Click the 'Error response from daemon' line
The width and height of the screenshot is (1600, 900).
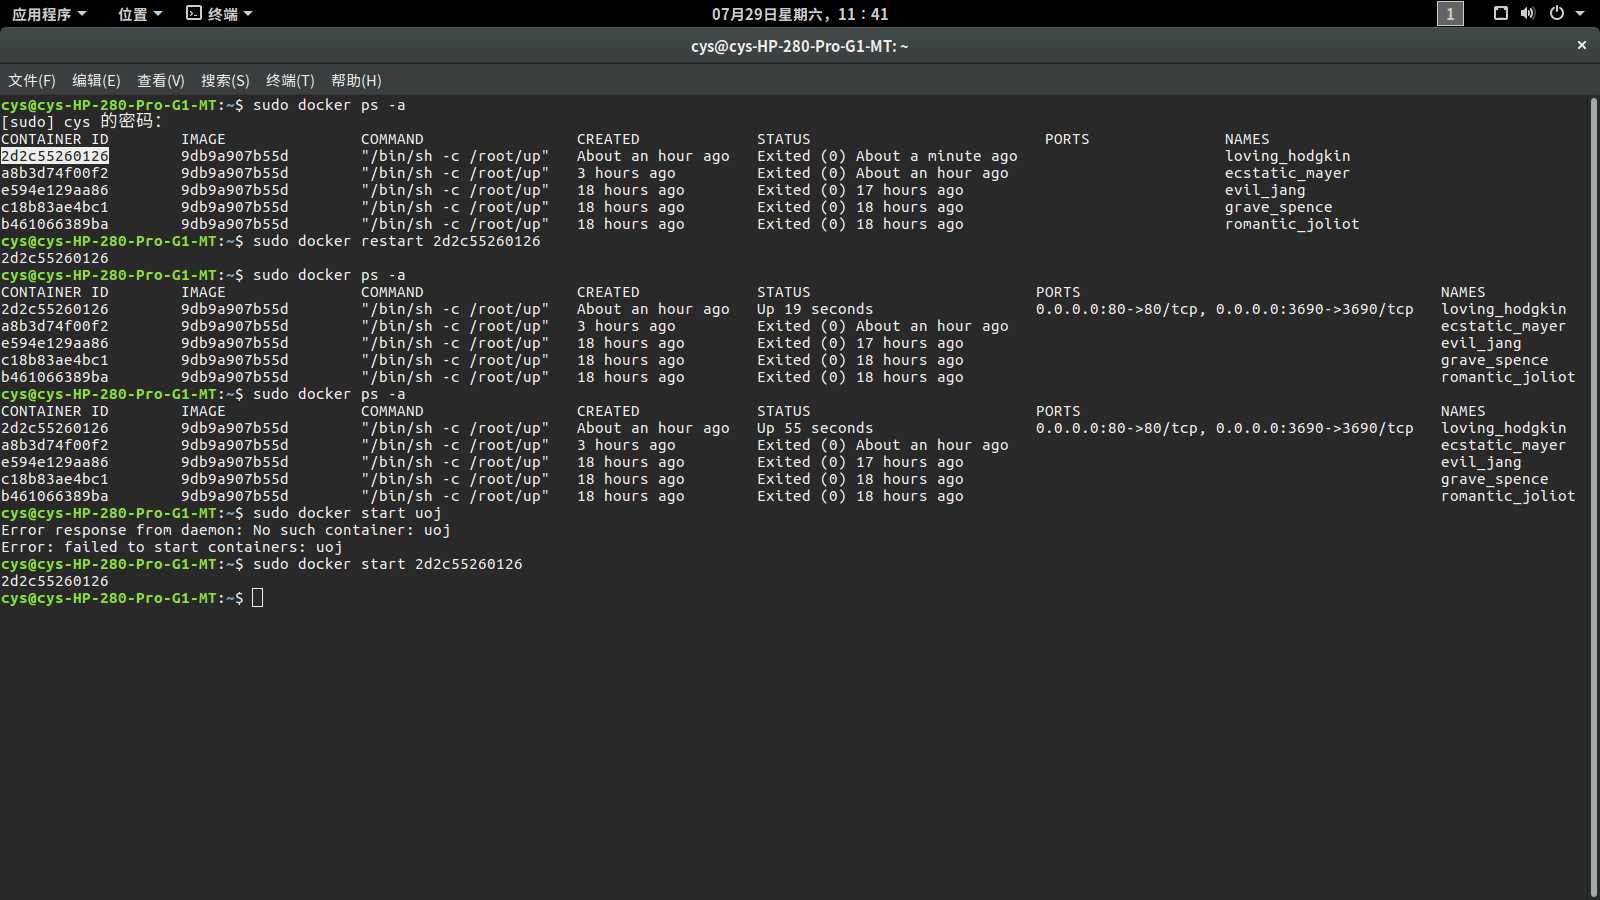(226, 530)
